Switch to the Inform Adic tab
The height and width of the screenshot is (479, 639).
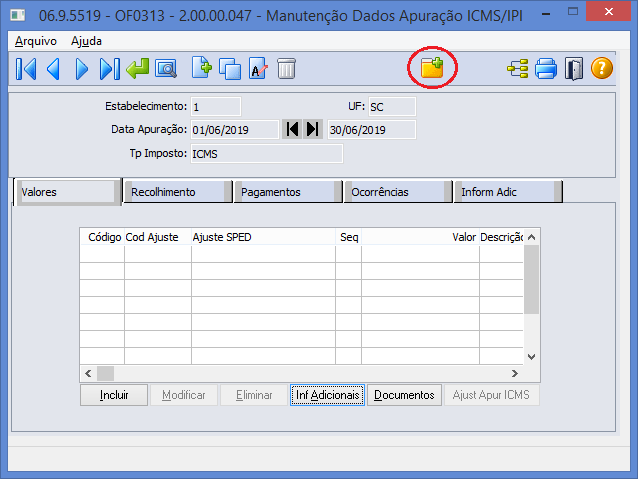click(508, 192)
